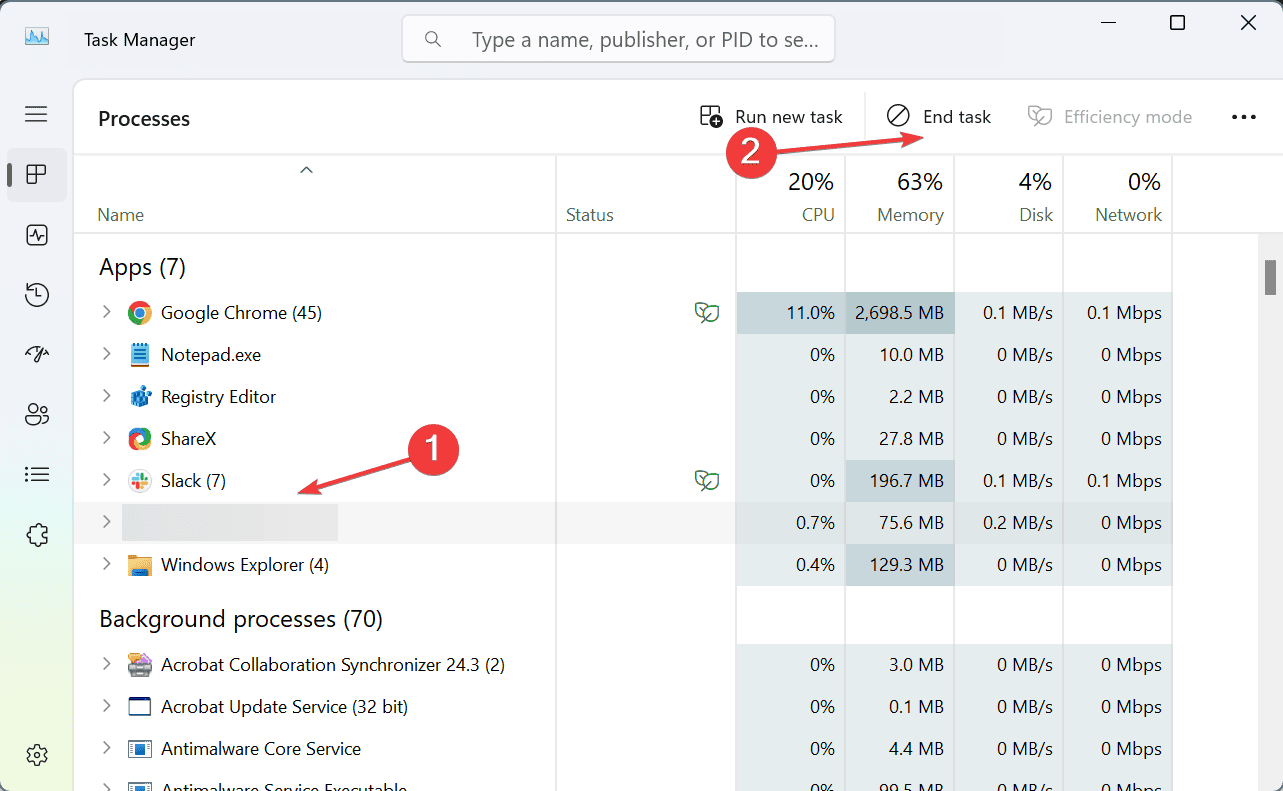Viewport: 1283px width, 791px height.
Task: Open Startup apps sidebar icon
Action: point(37,355)
